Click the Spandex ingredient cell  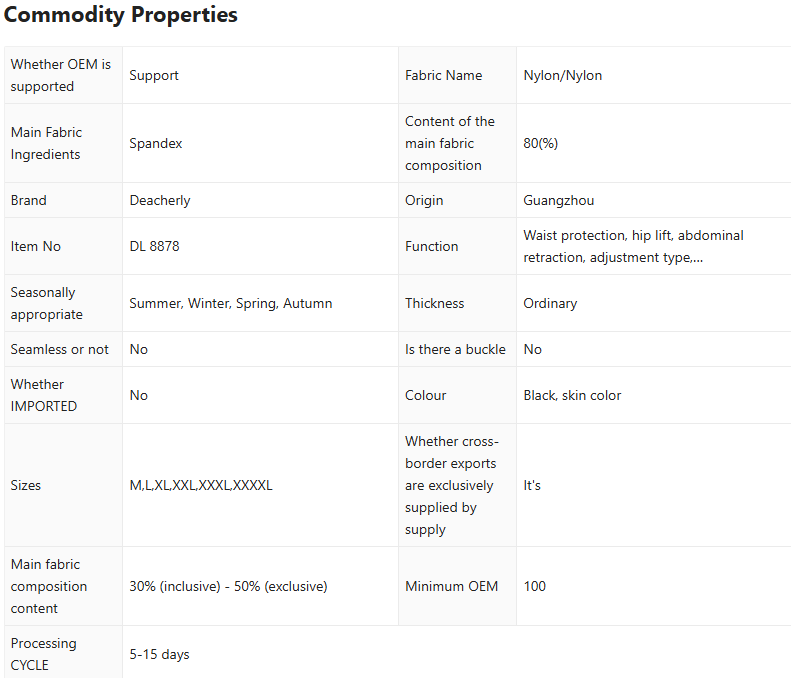(156, 143)
